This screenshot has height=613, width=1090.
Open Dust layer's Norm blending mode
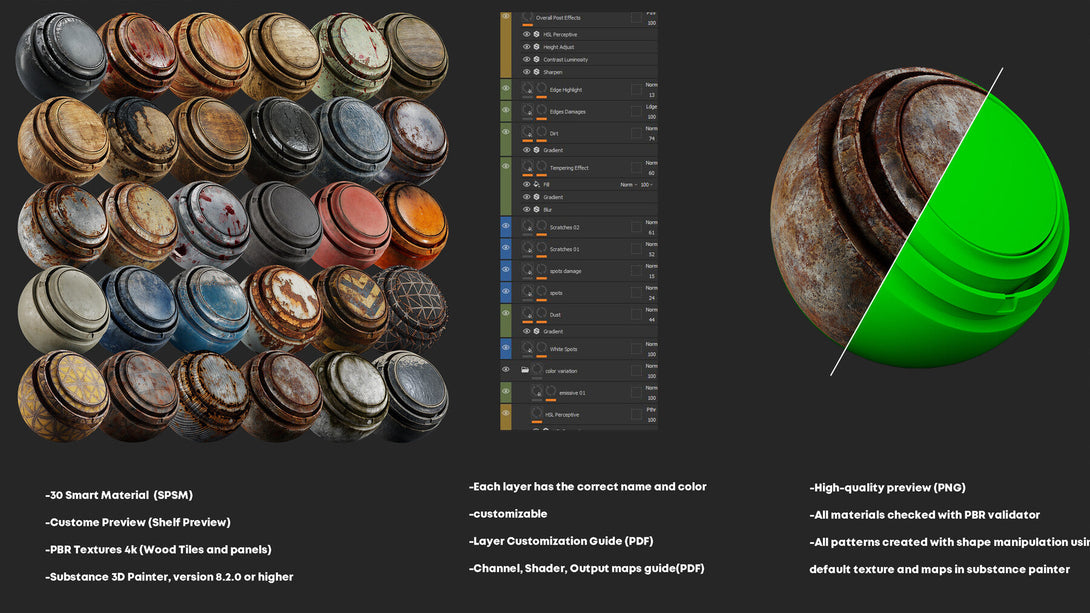[x=651, y=310]
